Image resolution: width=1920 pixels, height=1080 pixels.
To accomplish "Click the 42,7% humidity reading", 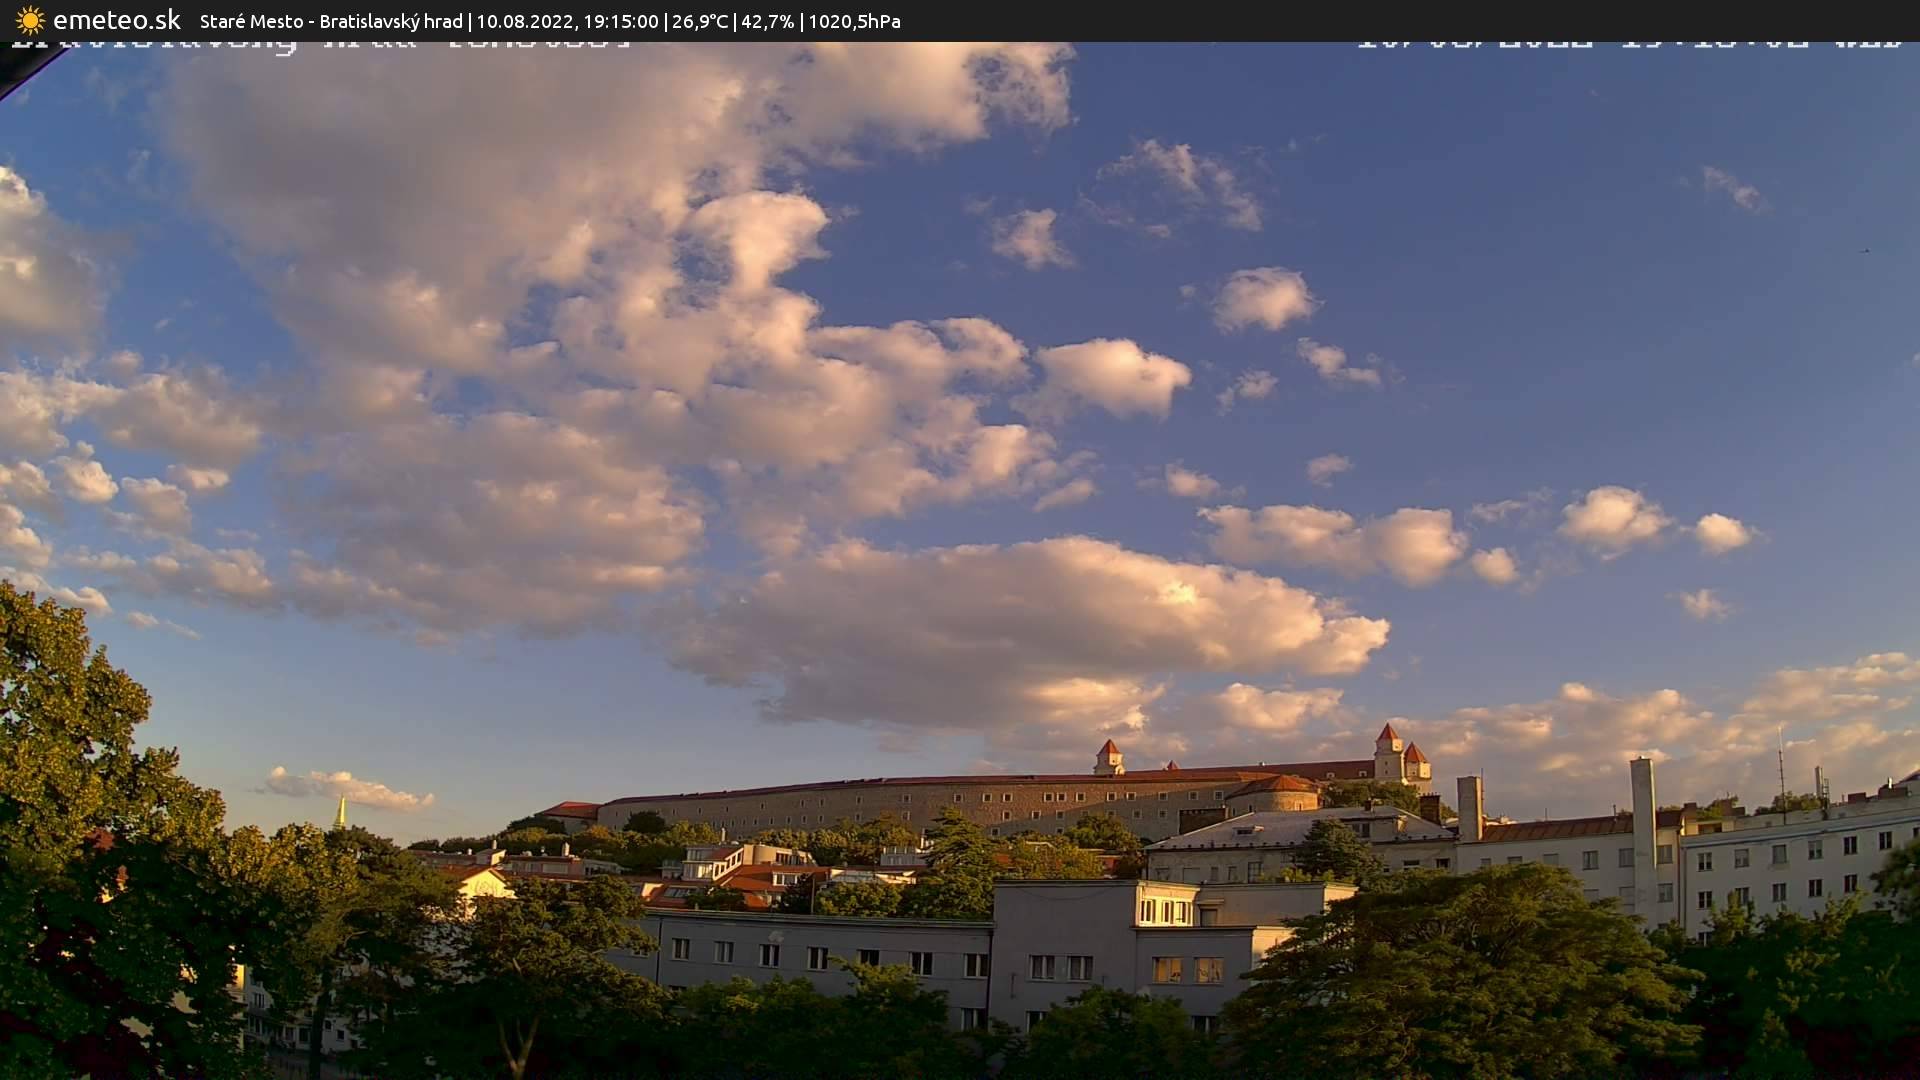I will click(767, 21).
